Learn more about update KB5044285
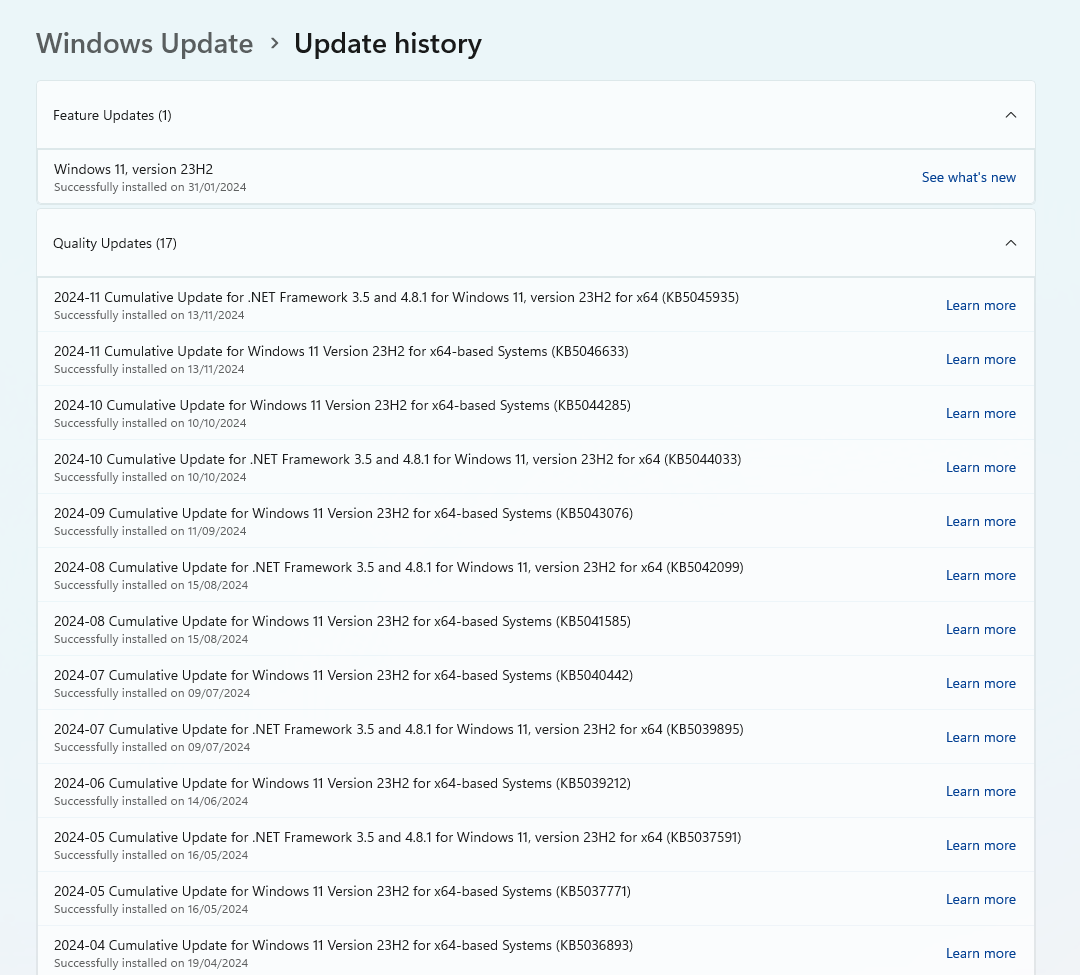The height and width of the screenshot is (975, 1080). [x=980, y=413]
